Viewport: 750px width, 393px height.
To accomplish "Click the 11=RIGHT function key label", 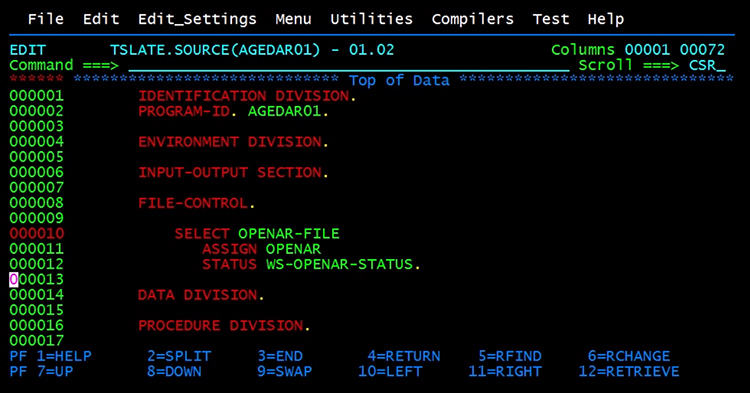I will click(x=505, y=371).
